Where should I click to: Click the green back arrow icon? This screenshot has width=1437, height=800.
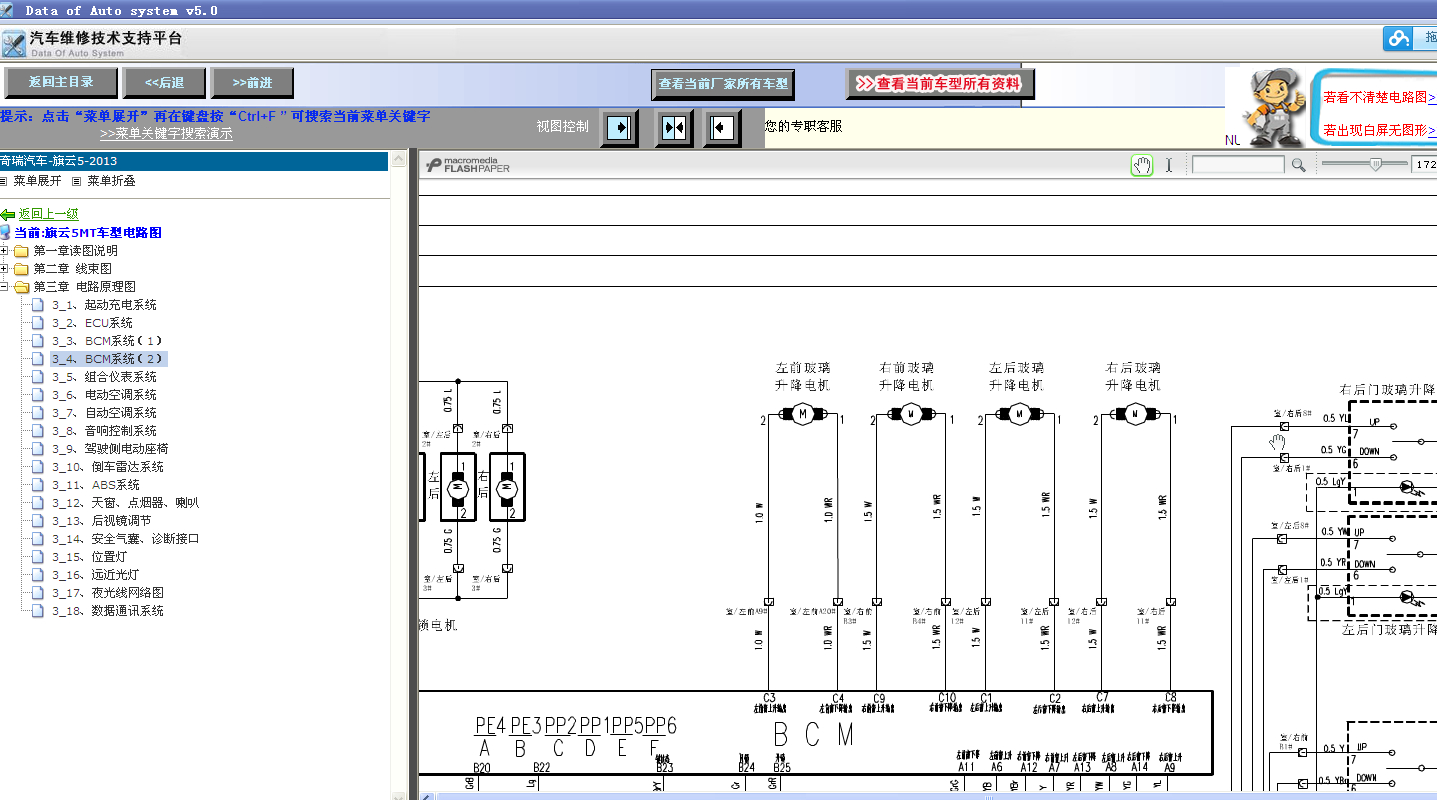[8, 214]
